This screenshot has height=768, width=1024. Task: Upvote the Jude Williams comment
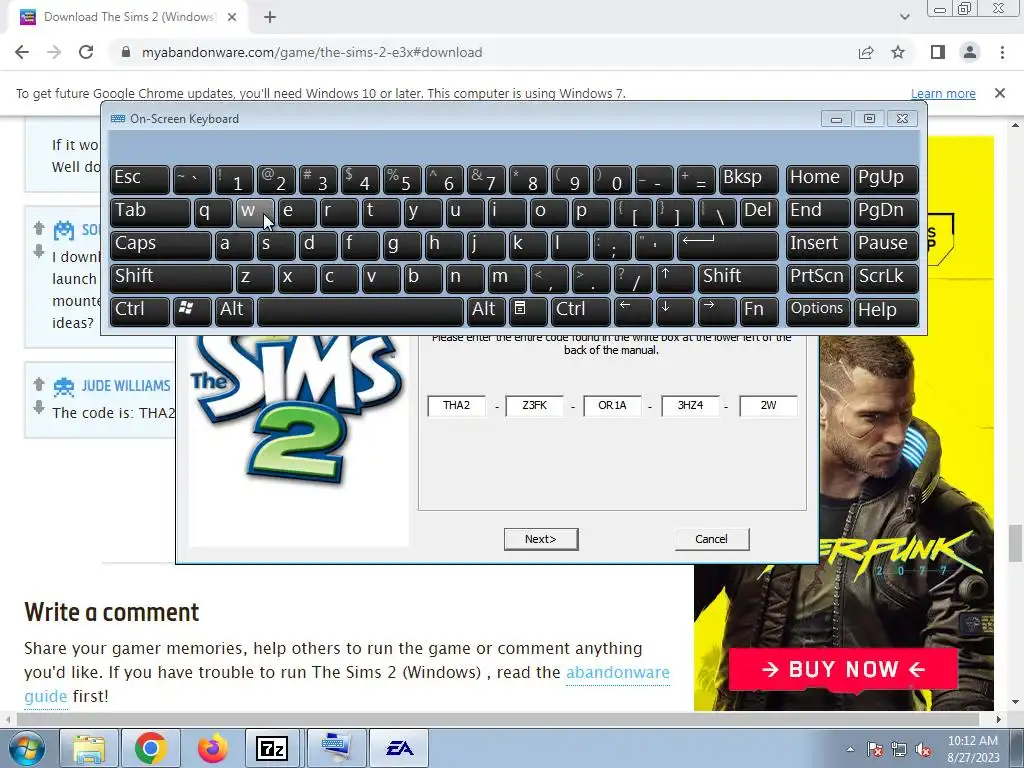[39, 384]
